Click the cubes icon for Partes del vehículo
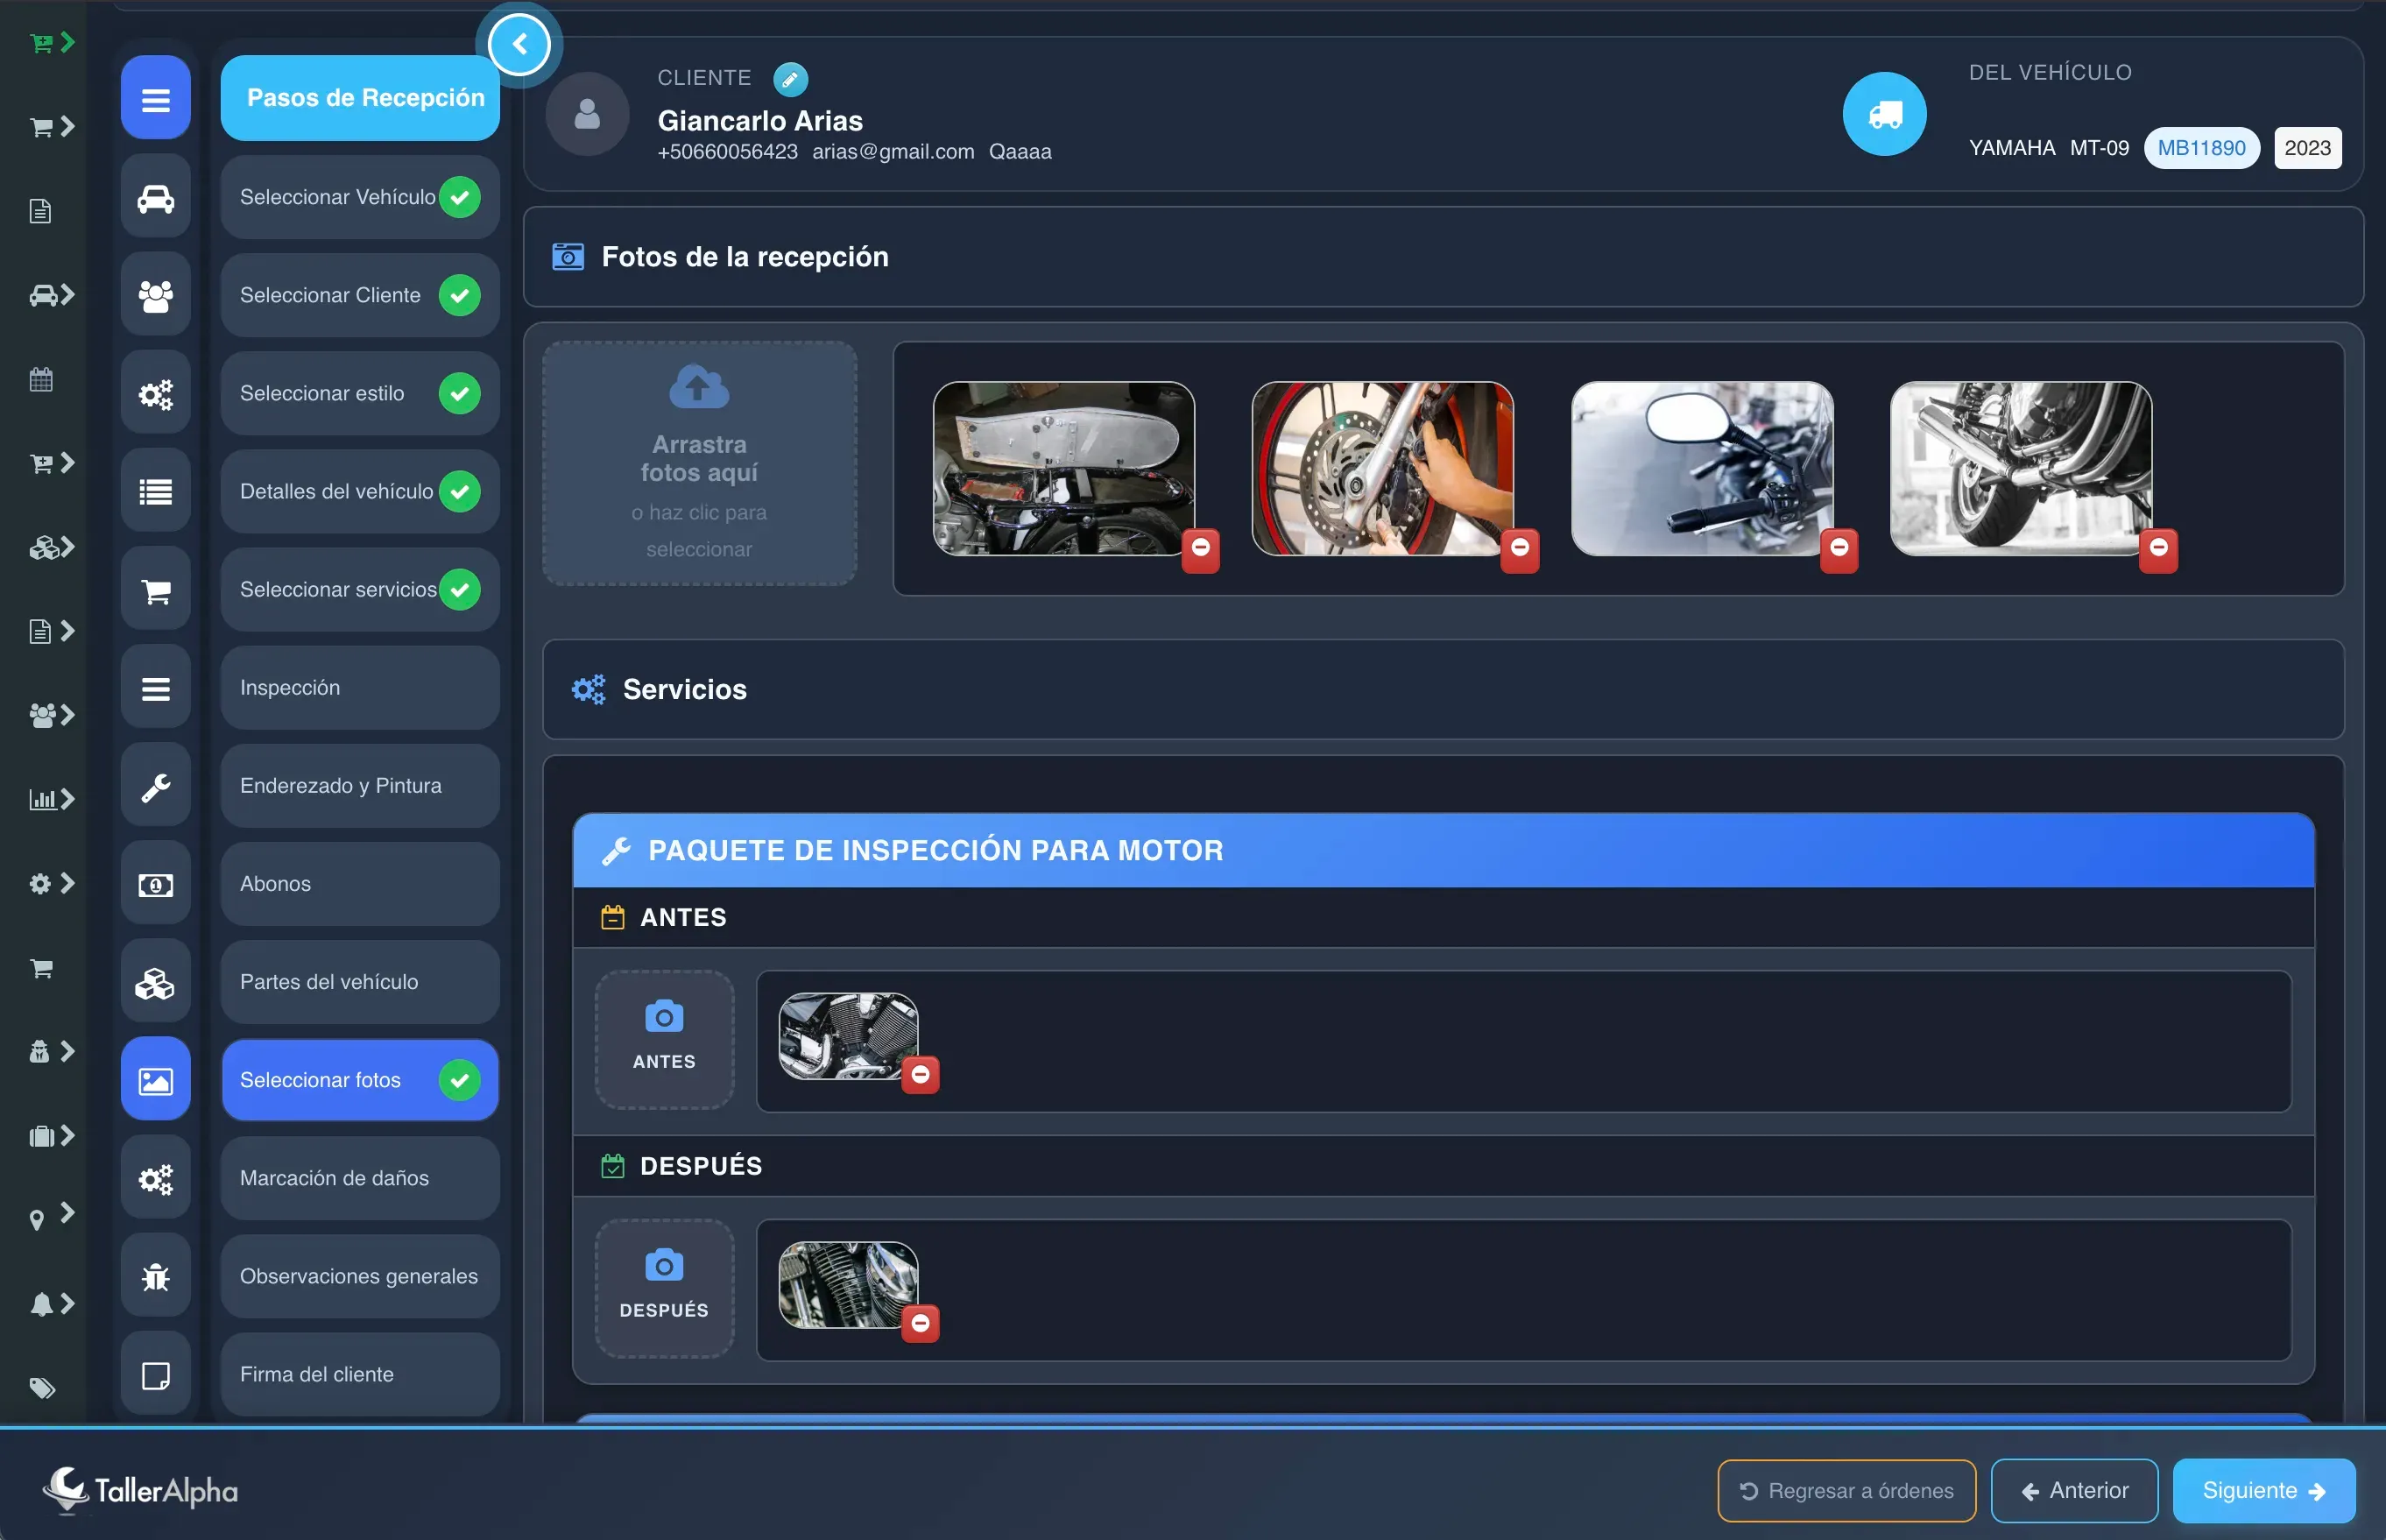This screenshot has height=1540, width=2386. tap(155, 982)
